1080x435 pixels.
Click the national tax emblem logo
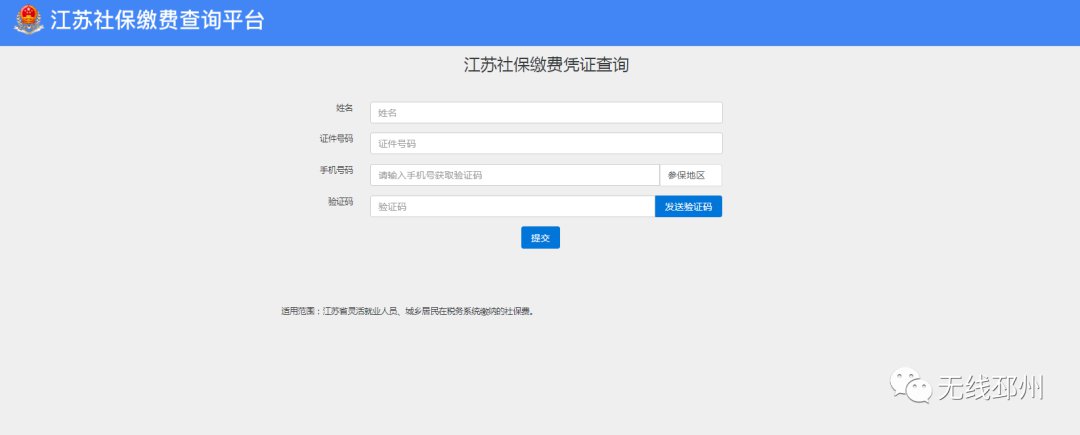(x=28, y=21)
